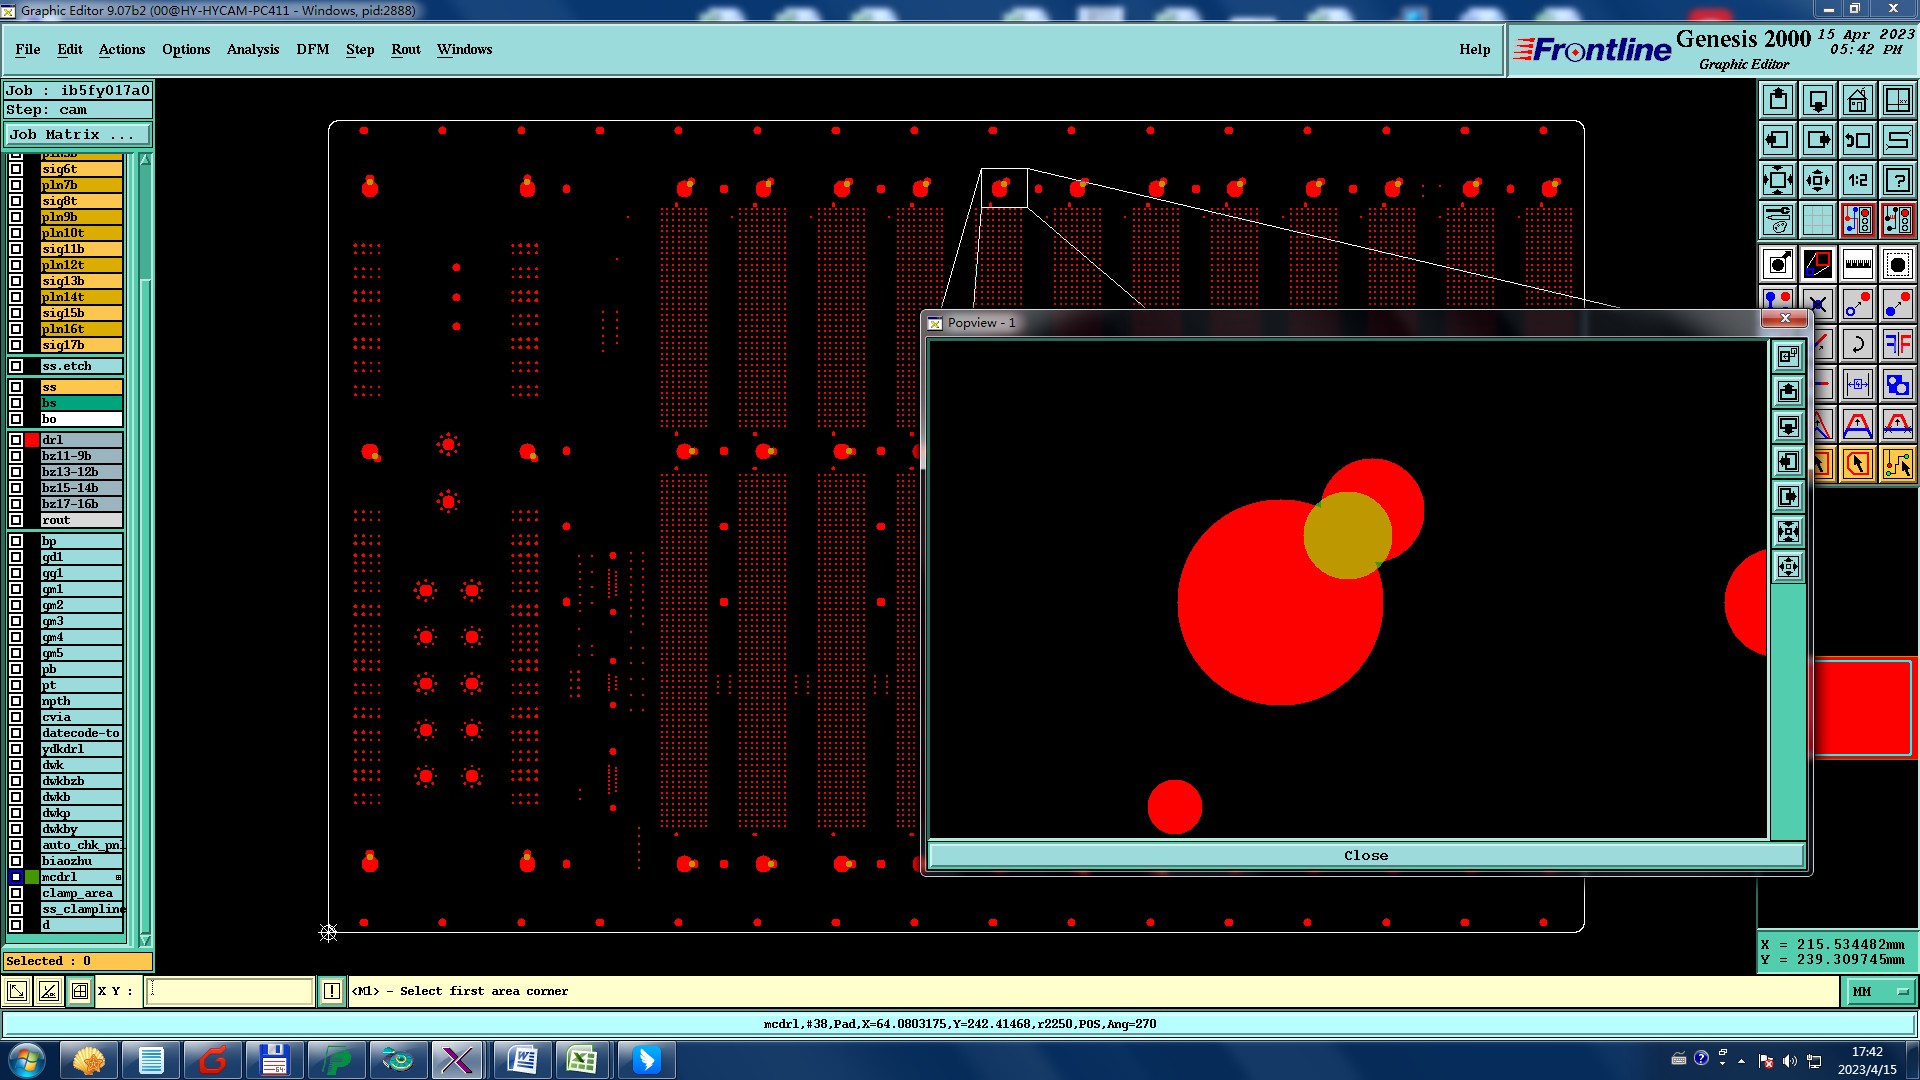
Task: Click the Close button in Popview
Action: click(1365, 856)
